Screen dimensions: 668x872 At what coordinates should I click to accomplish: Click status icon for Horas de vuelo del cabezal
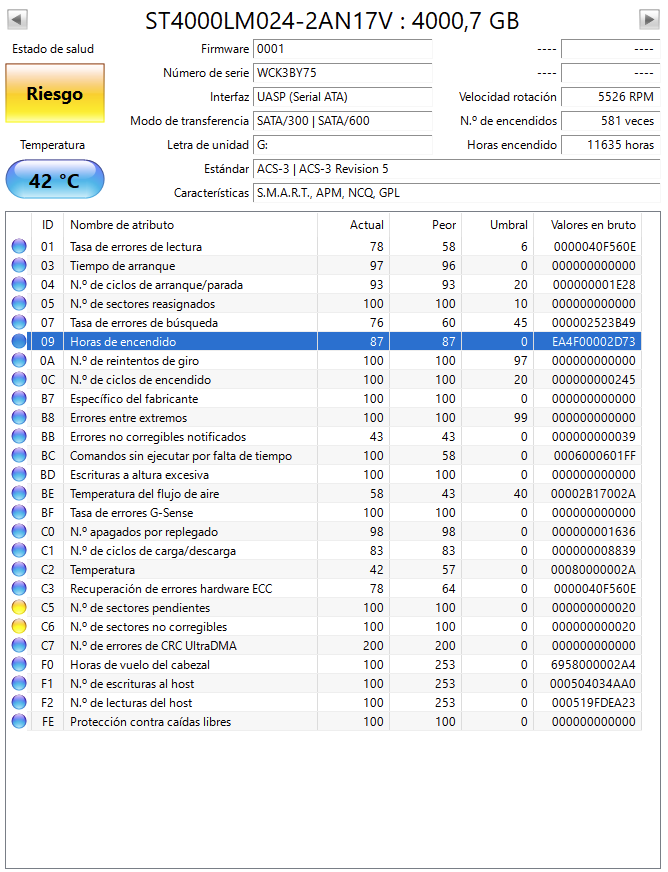click(x=19, y=665)
